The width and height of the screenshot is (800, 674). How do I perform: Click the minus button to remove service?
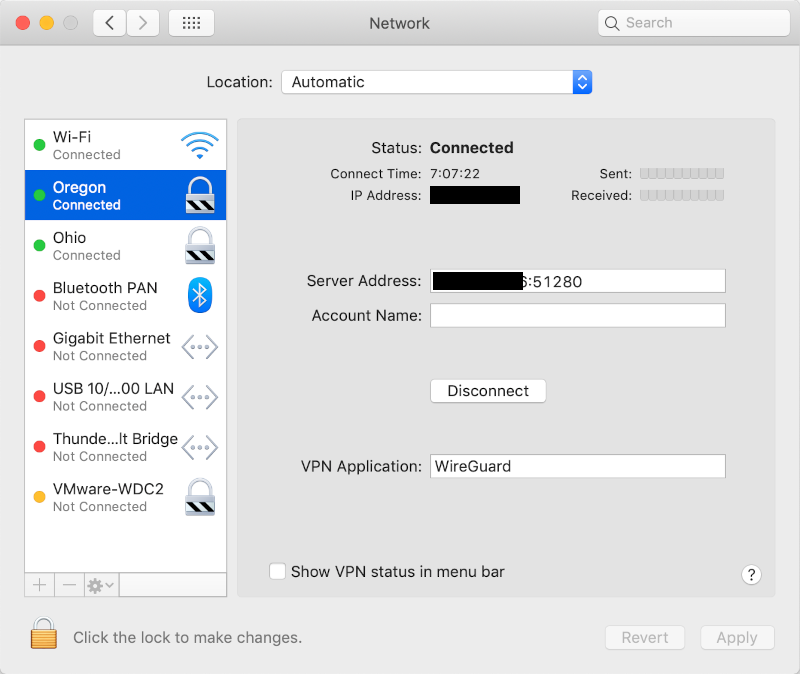point(69,585)
